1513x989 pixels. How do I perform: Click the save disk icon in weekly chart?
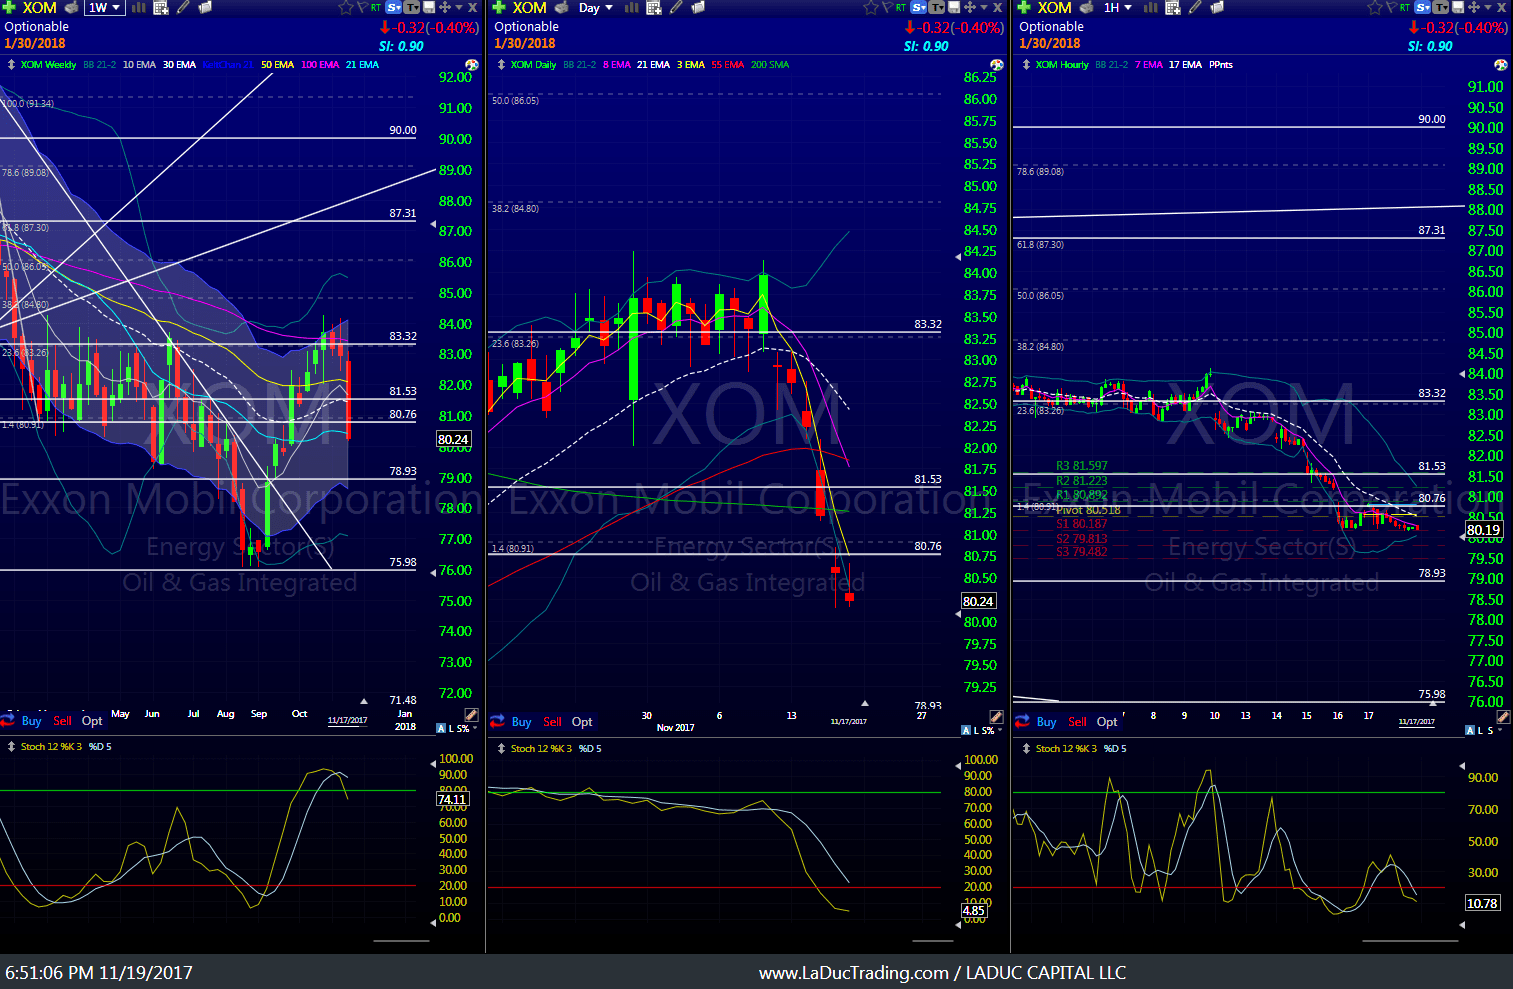click(429, 7)
